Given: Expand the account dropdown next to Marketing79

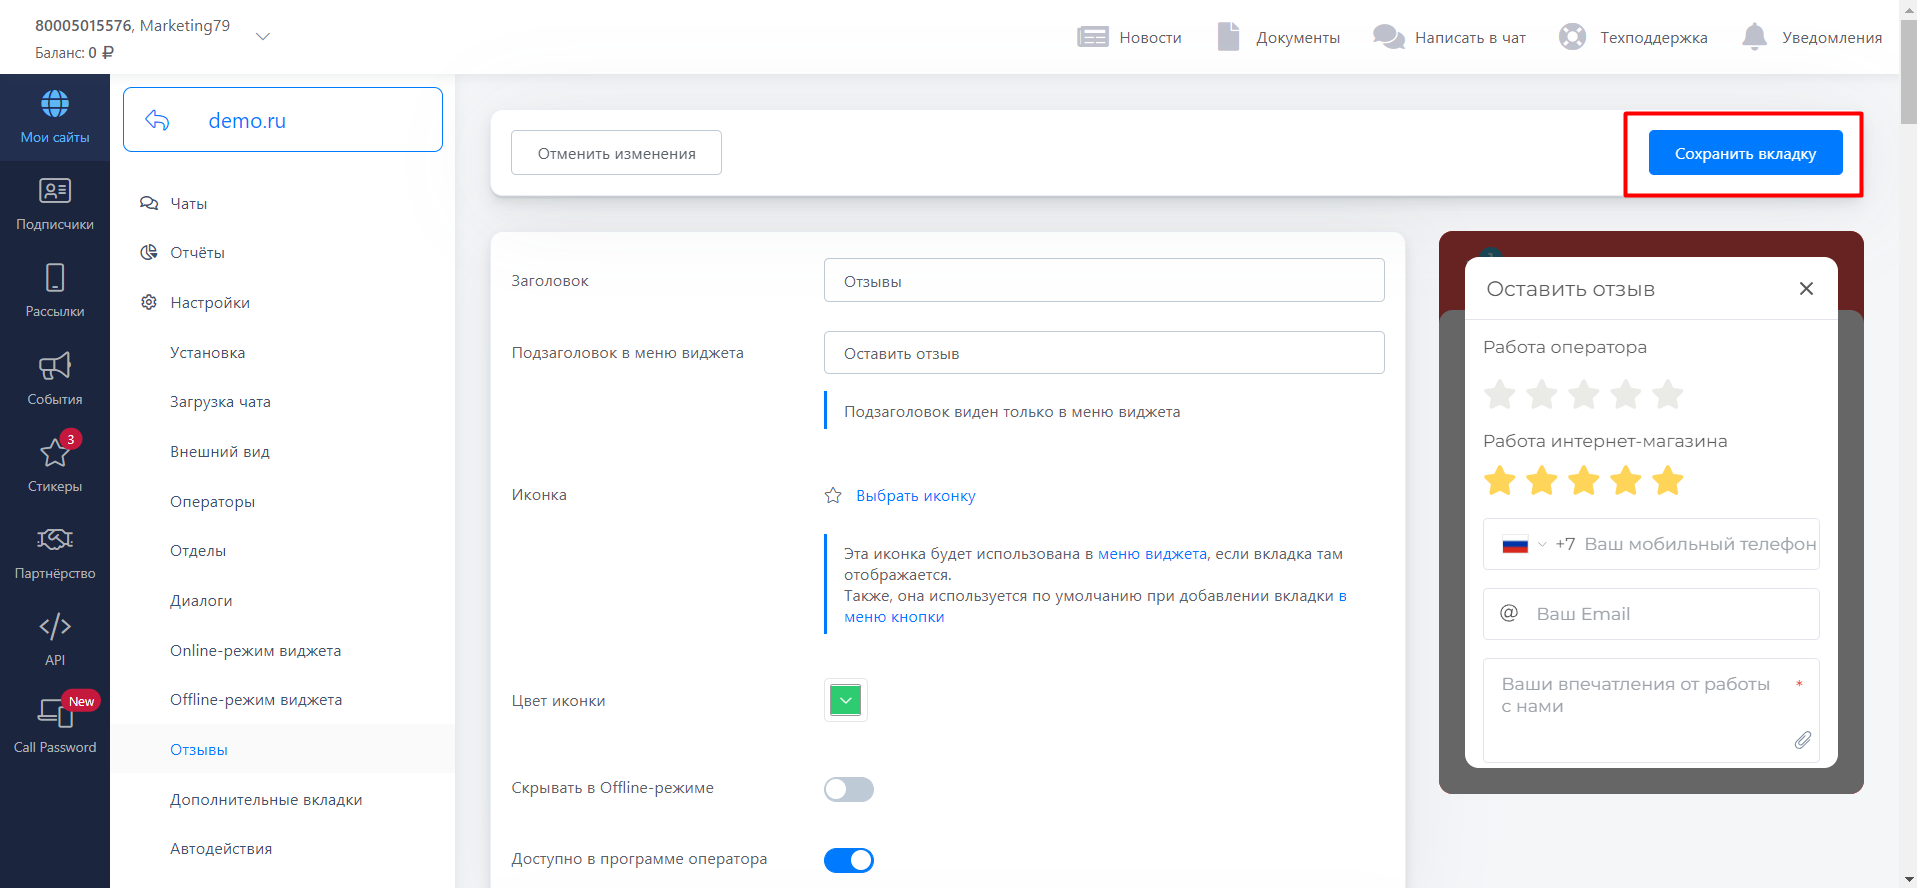Looking at the screenshot, I should pyautogui.click(x=263, y=37).
